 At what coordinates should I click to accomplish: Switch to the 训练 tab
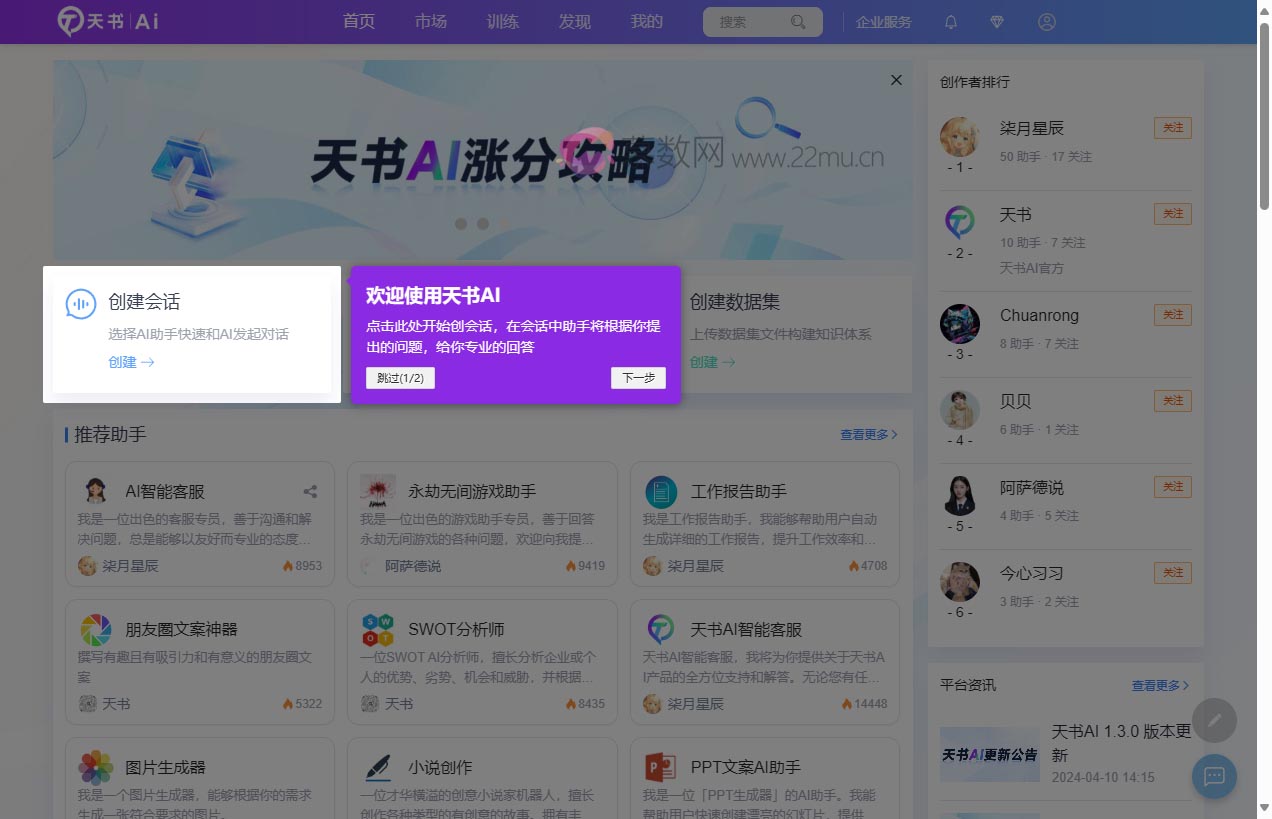point(502,21)
